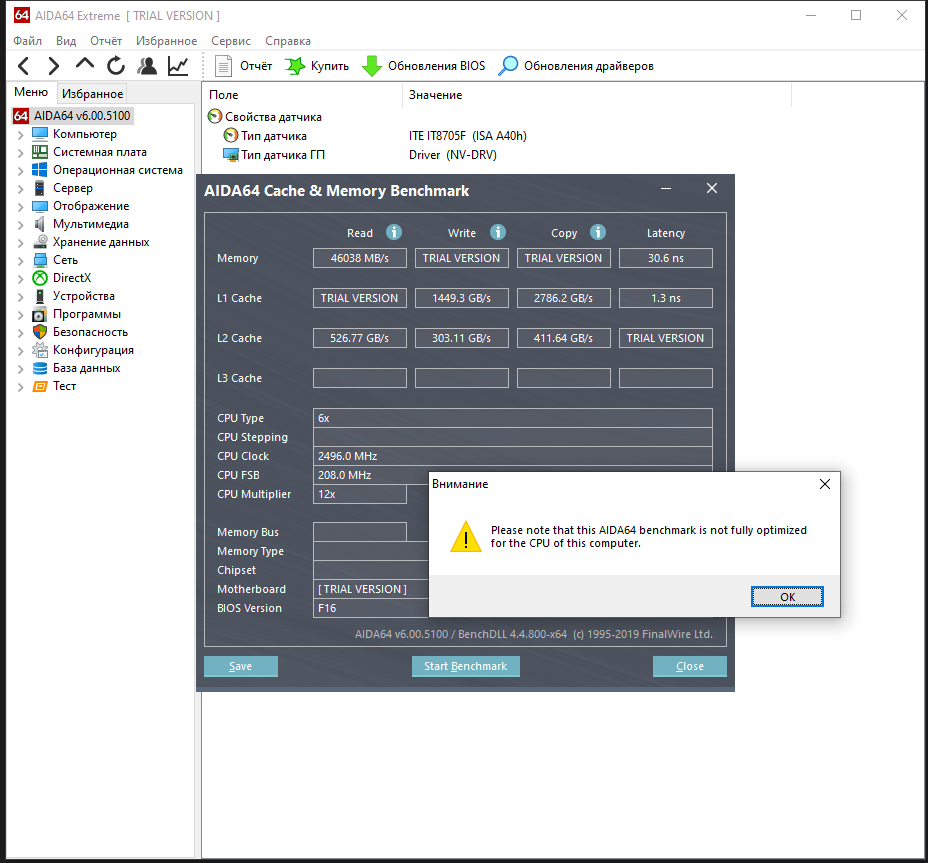Click the Copy info icon

point(598,232)
